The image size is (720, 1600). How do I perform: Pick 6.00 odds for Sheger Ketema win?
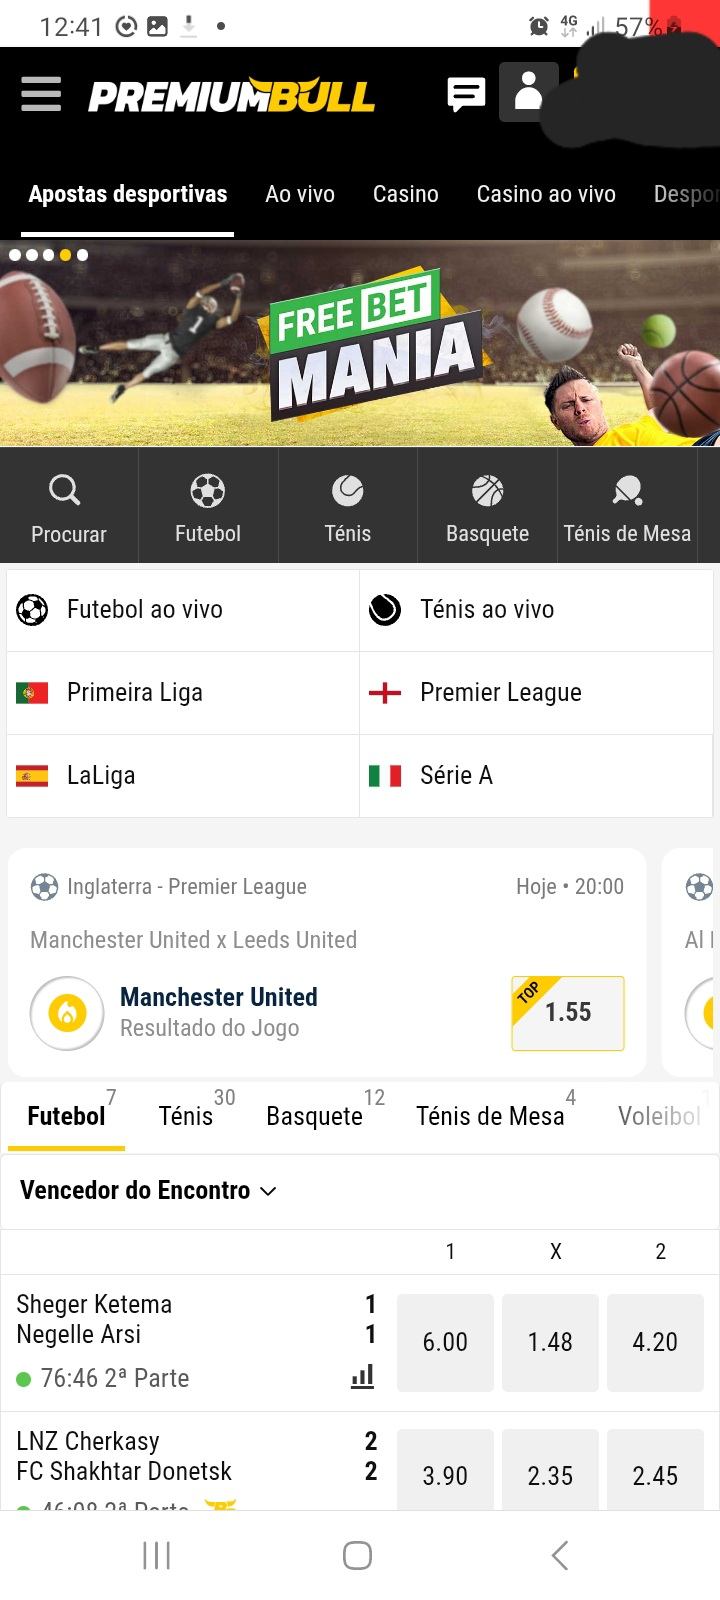point(445,1342)
